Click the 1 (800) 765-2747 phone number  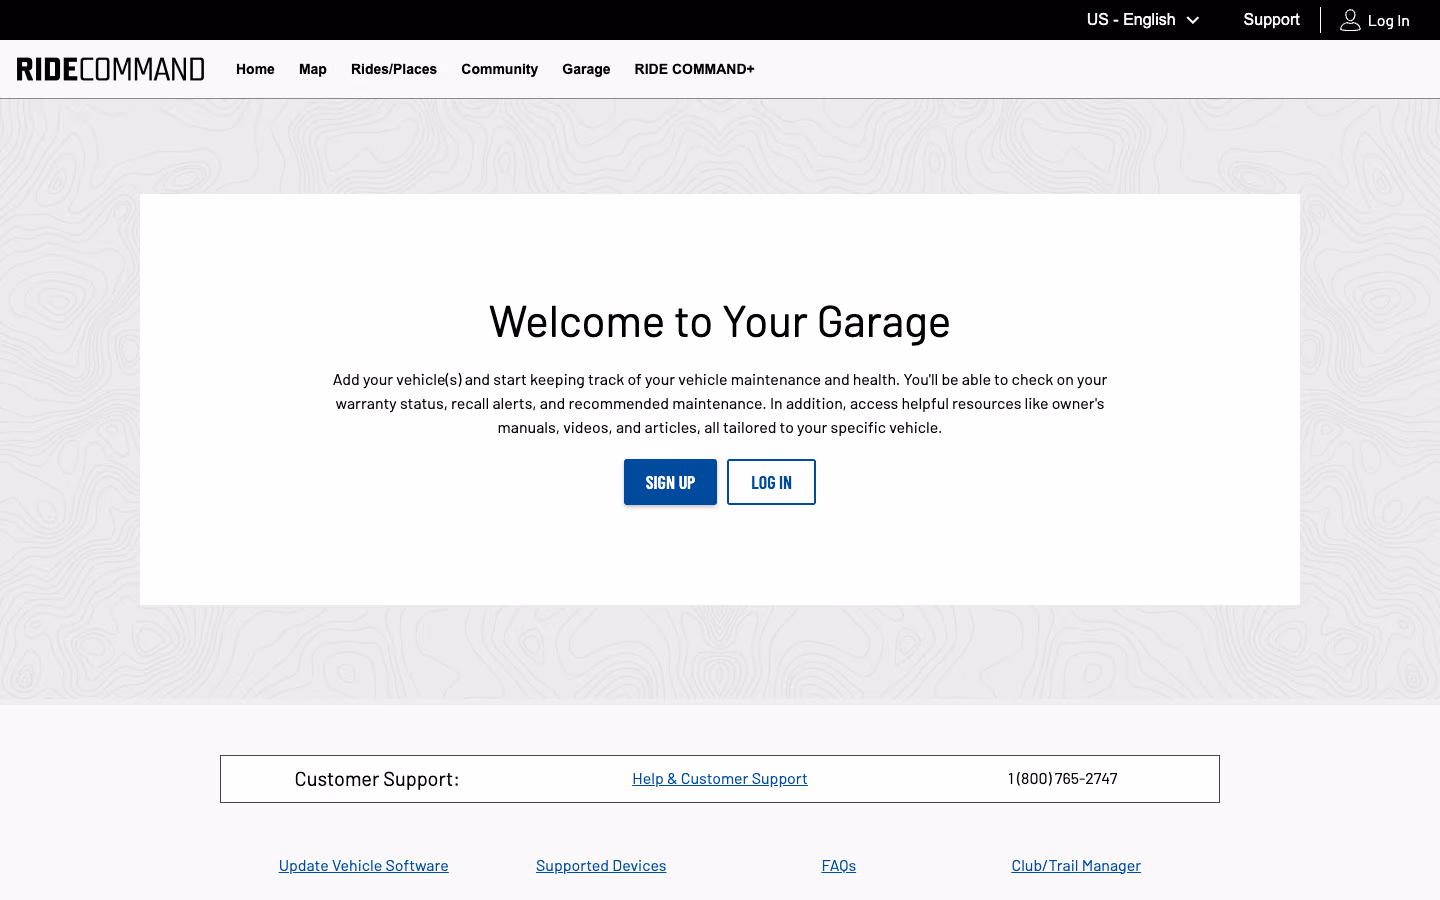coord(1063,779)
